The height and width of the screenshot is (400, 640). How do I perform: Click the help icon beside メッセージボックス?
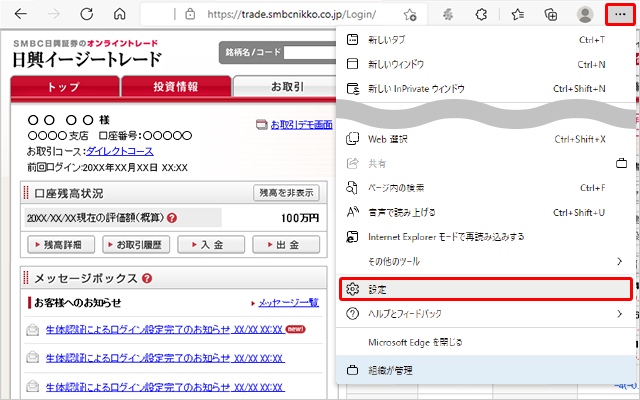tap(147, 279)
